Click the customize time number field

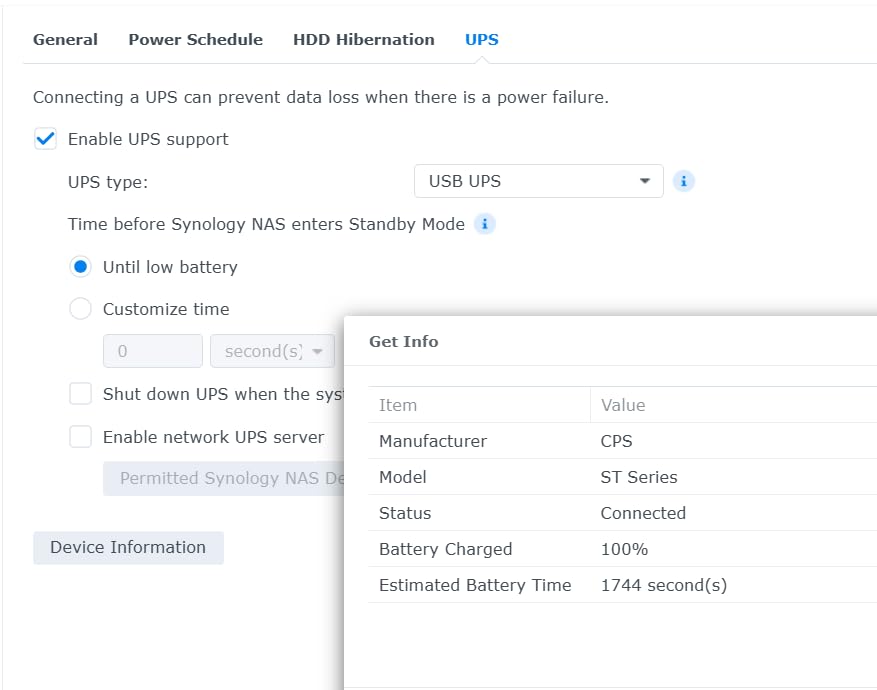click(x=153, y=352)
